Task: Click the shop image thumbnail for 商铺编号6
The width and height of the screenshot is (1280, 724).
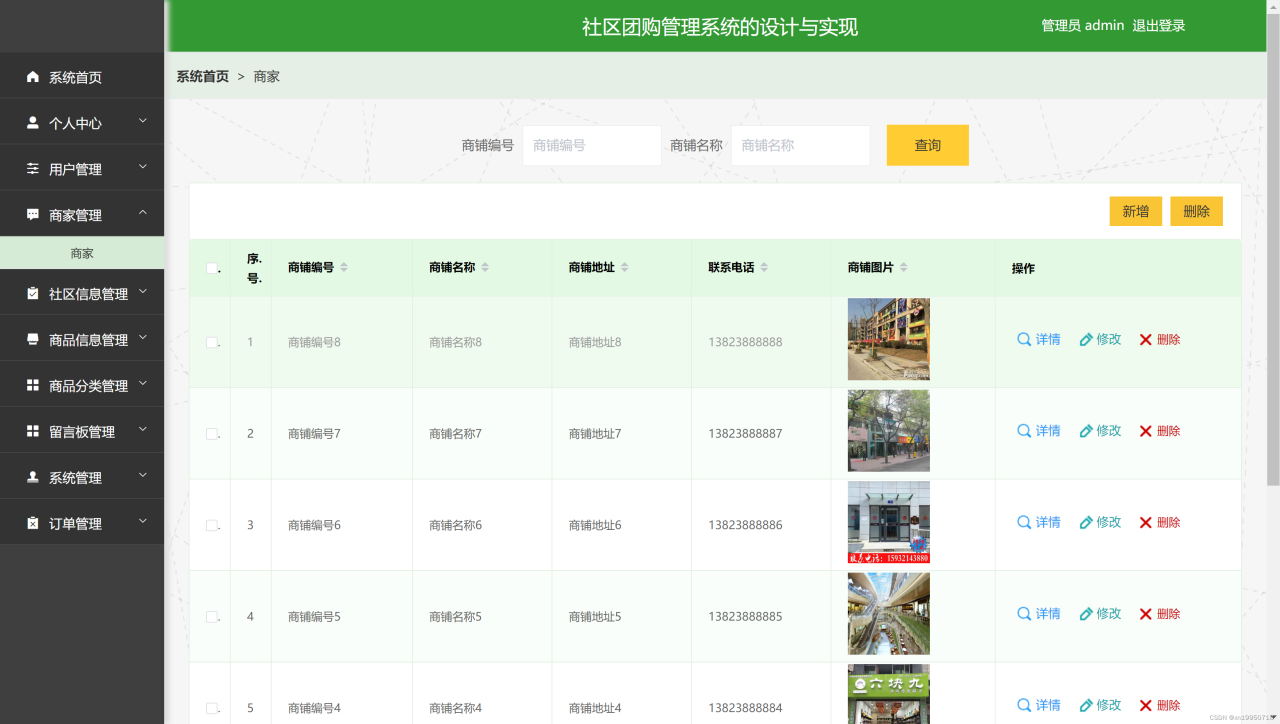Action: 888,522
